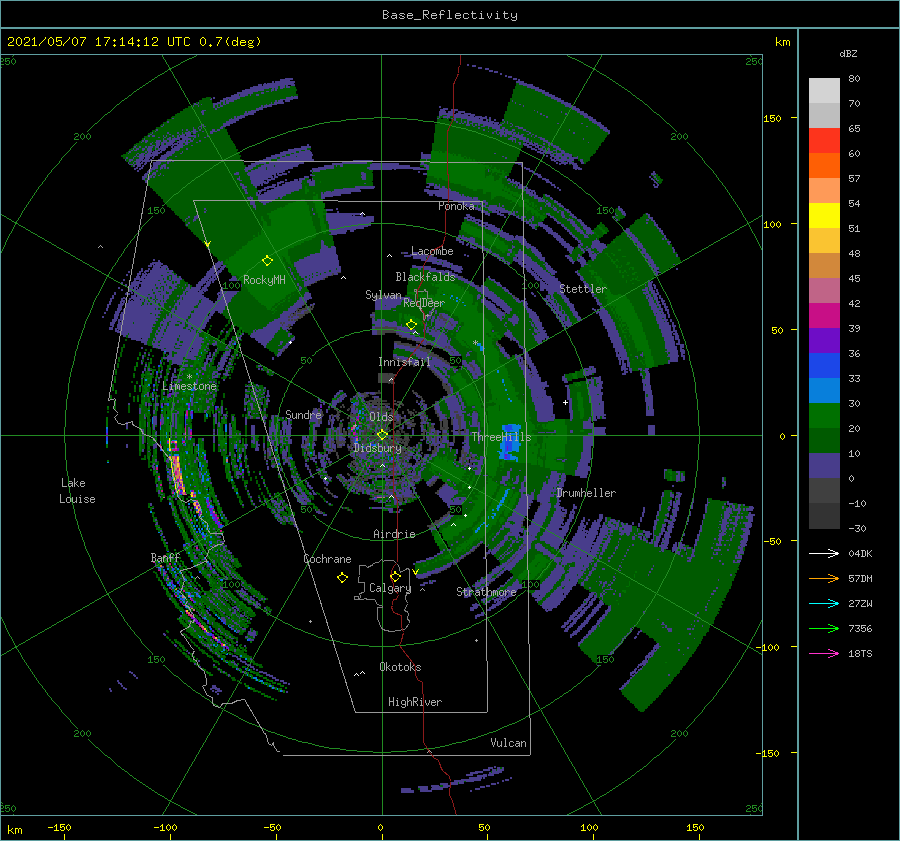This screenshot has height=841, width=900.
Task: Select the red 60-65 dBZ swatch
Action: [x=824, y=141]
